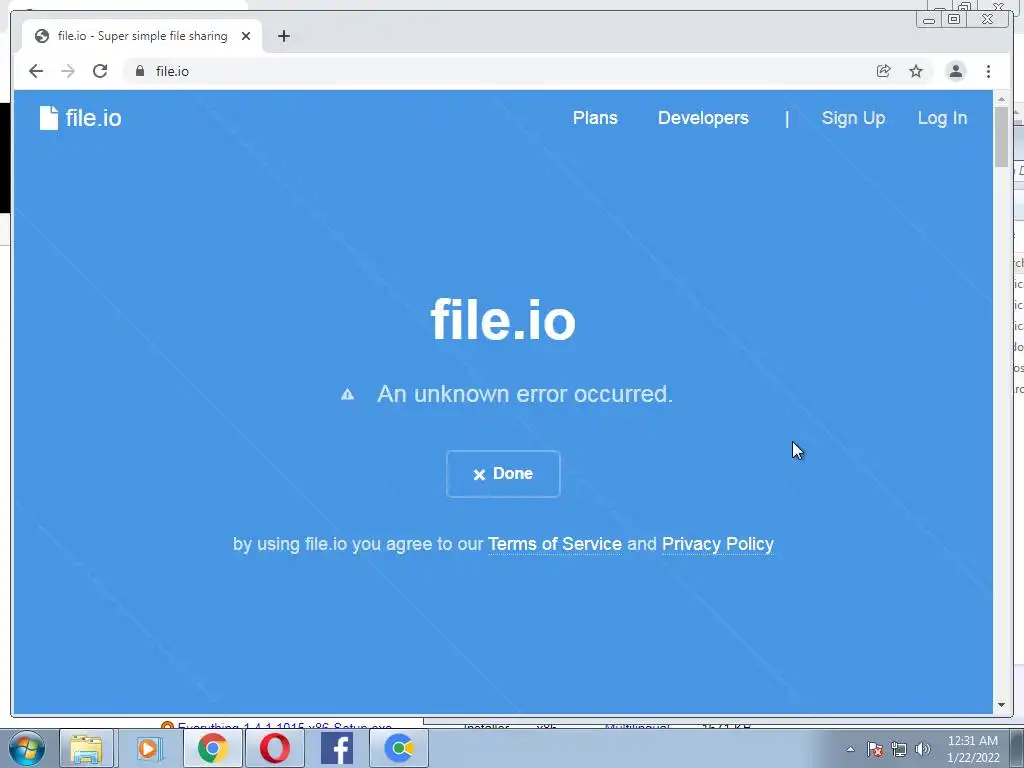Open the Plans page

[x=595, y=118]
